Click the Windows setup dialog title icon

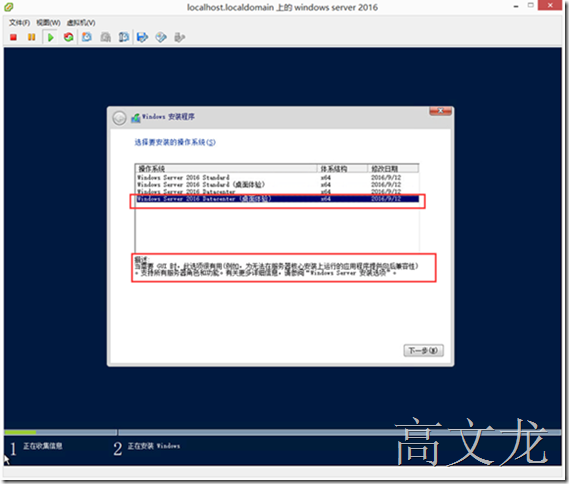click(x=136, y=118)
